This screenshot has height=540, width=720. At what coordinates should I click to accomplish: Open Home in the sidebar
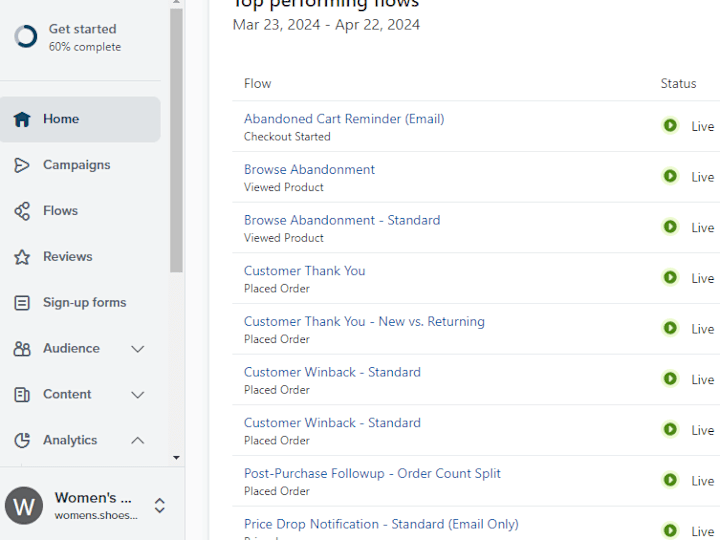coord(80,119)
